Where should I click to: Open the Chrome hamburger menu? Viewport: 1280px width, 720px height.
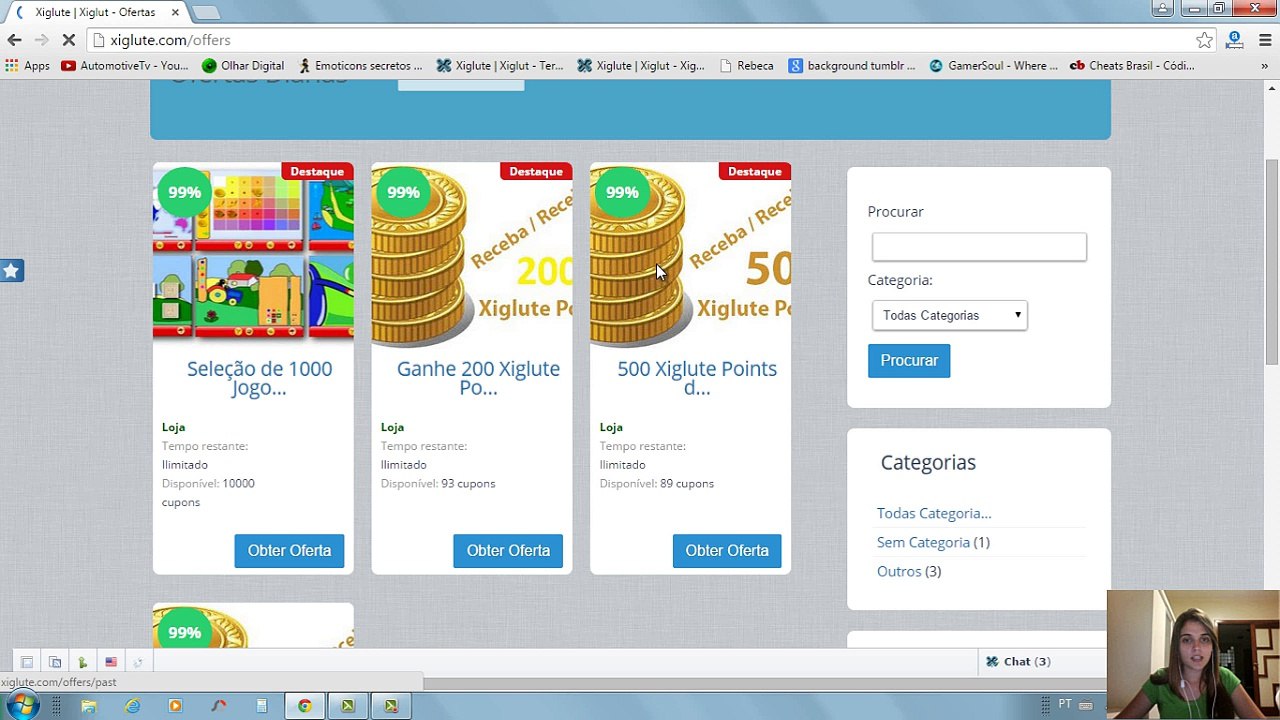pyautogui.click(x=1265, y=40)
